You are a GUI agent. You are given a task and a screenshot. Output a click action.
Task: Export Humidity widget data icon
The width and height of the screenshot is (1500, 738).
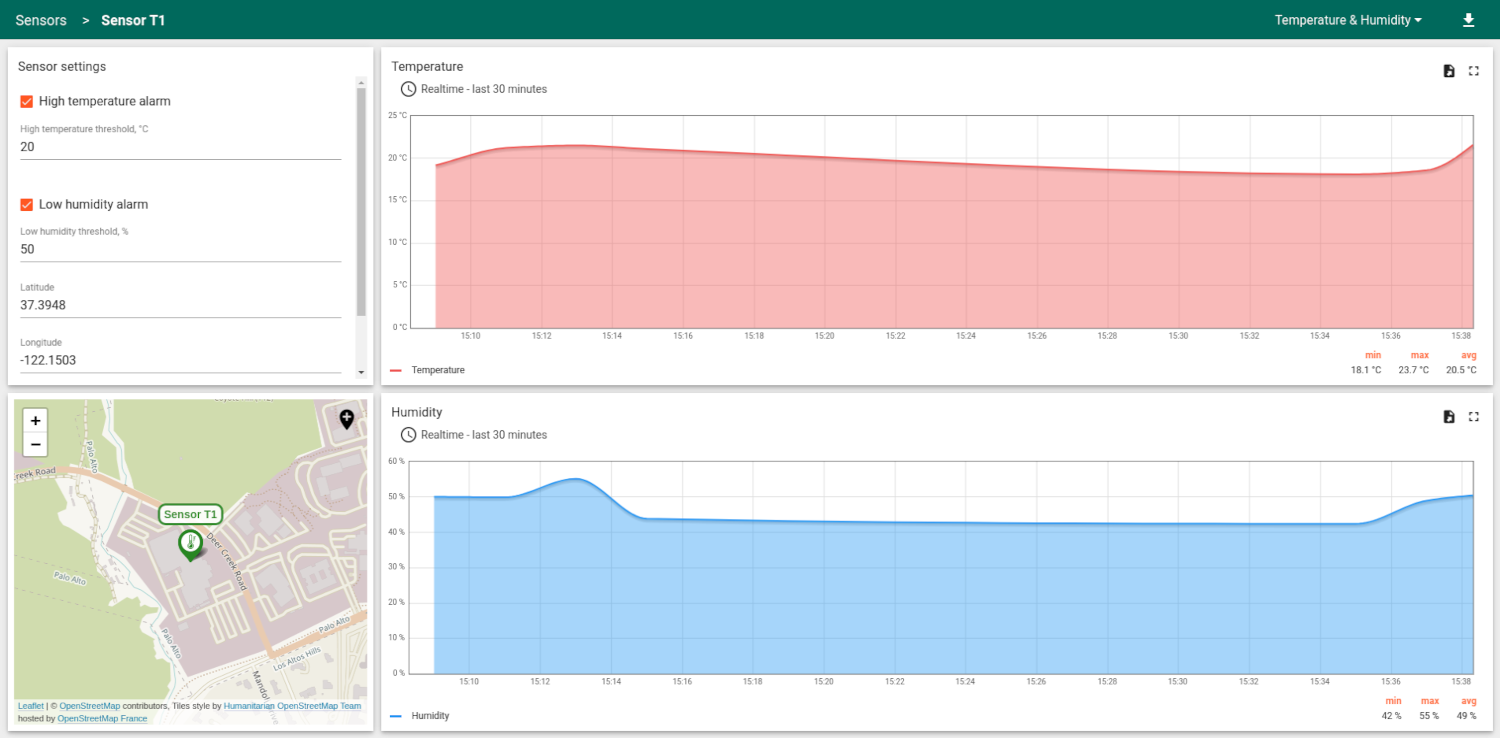click(1449, 417)
